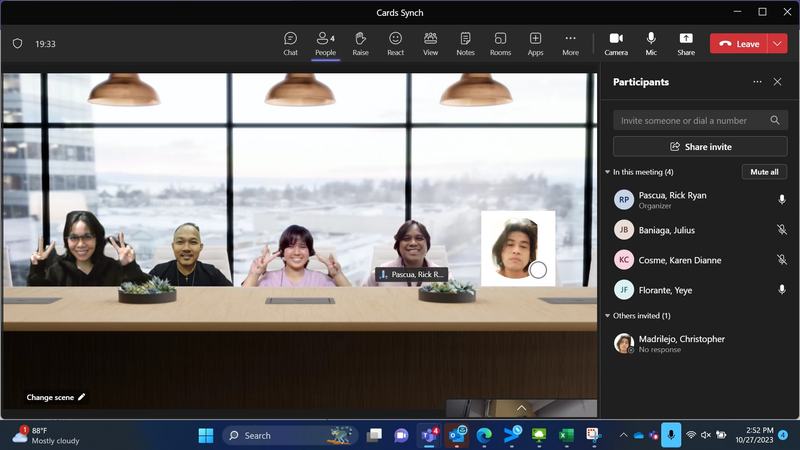
Task: Open Microsoft Edge from the taskbar
Action: coord(484,435)
